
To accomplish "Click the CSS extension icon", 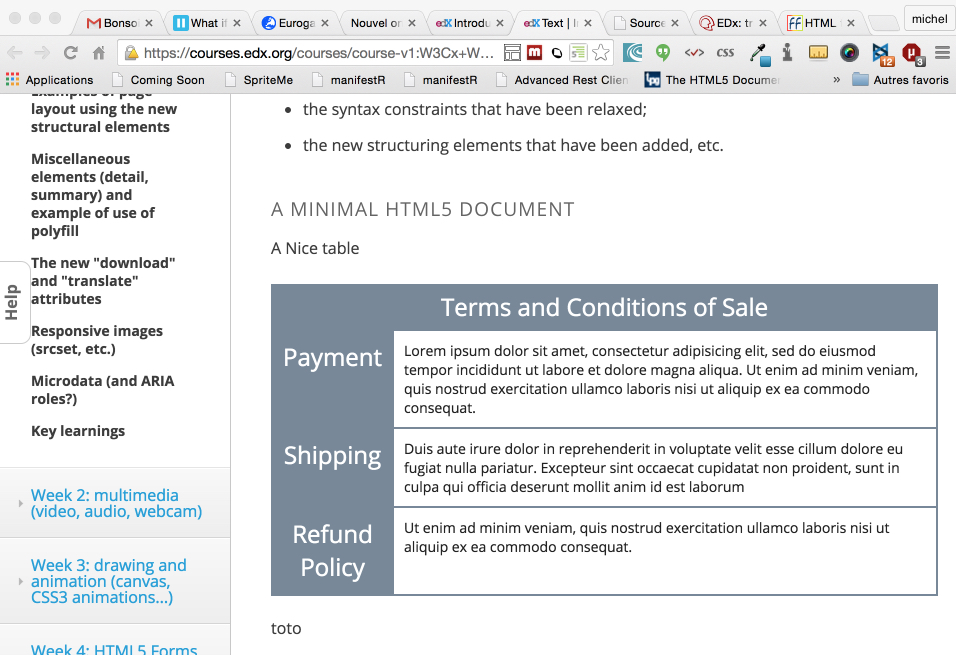I will (x=726, y=53).
